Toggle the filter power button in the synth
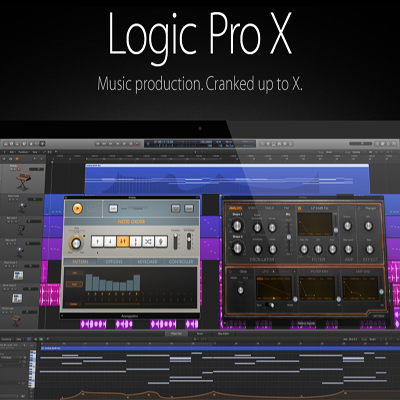Screen dimensions: 400x400 (x=299, y=208)
